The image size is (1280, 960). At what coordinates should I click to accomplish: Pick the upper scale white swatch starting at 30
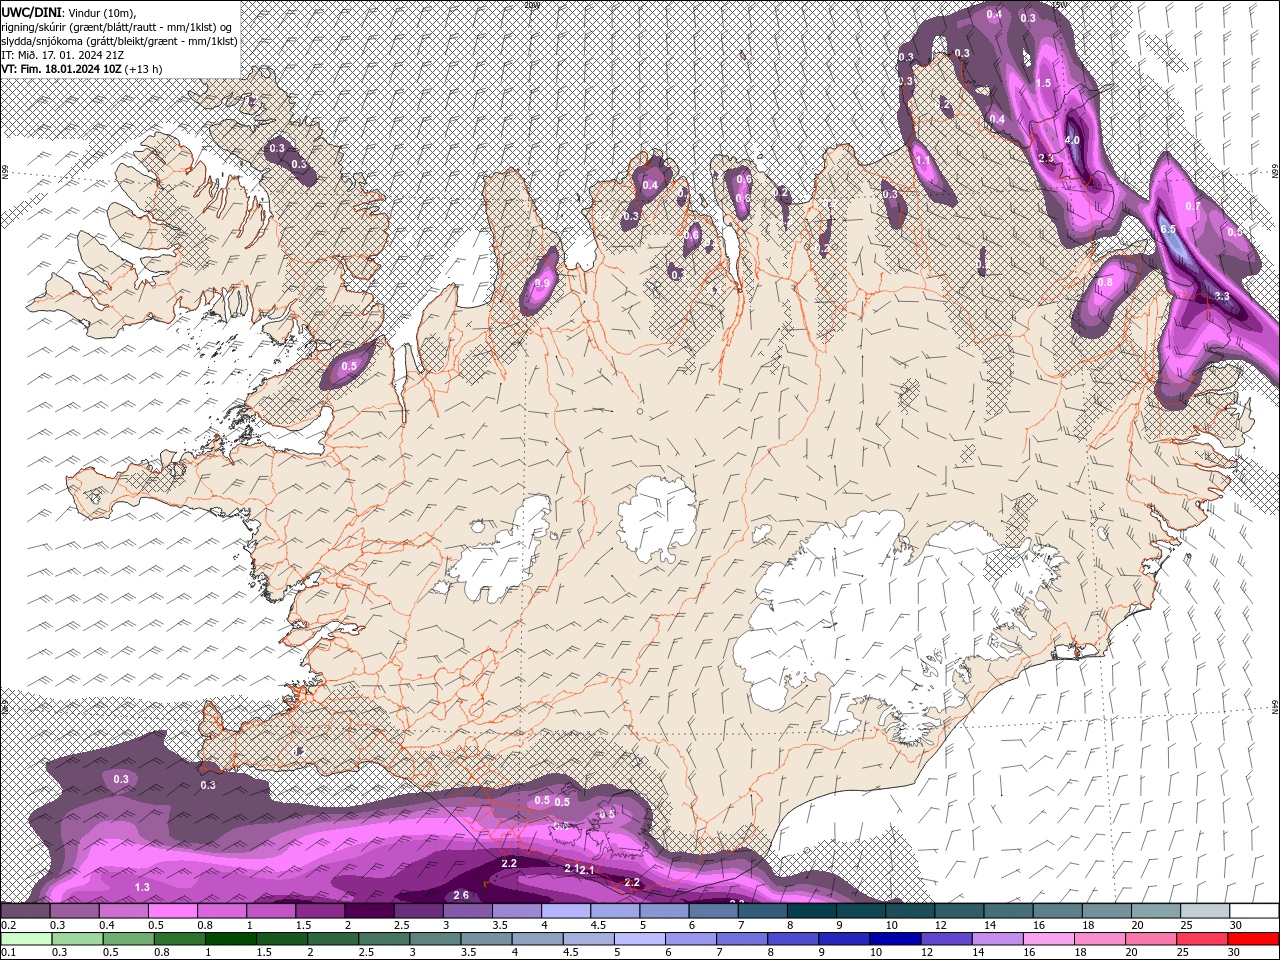pyautogui.click(x=1254, y=911)
